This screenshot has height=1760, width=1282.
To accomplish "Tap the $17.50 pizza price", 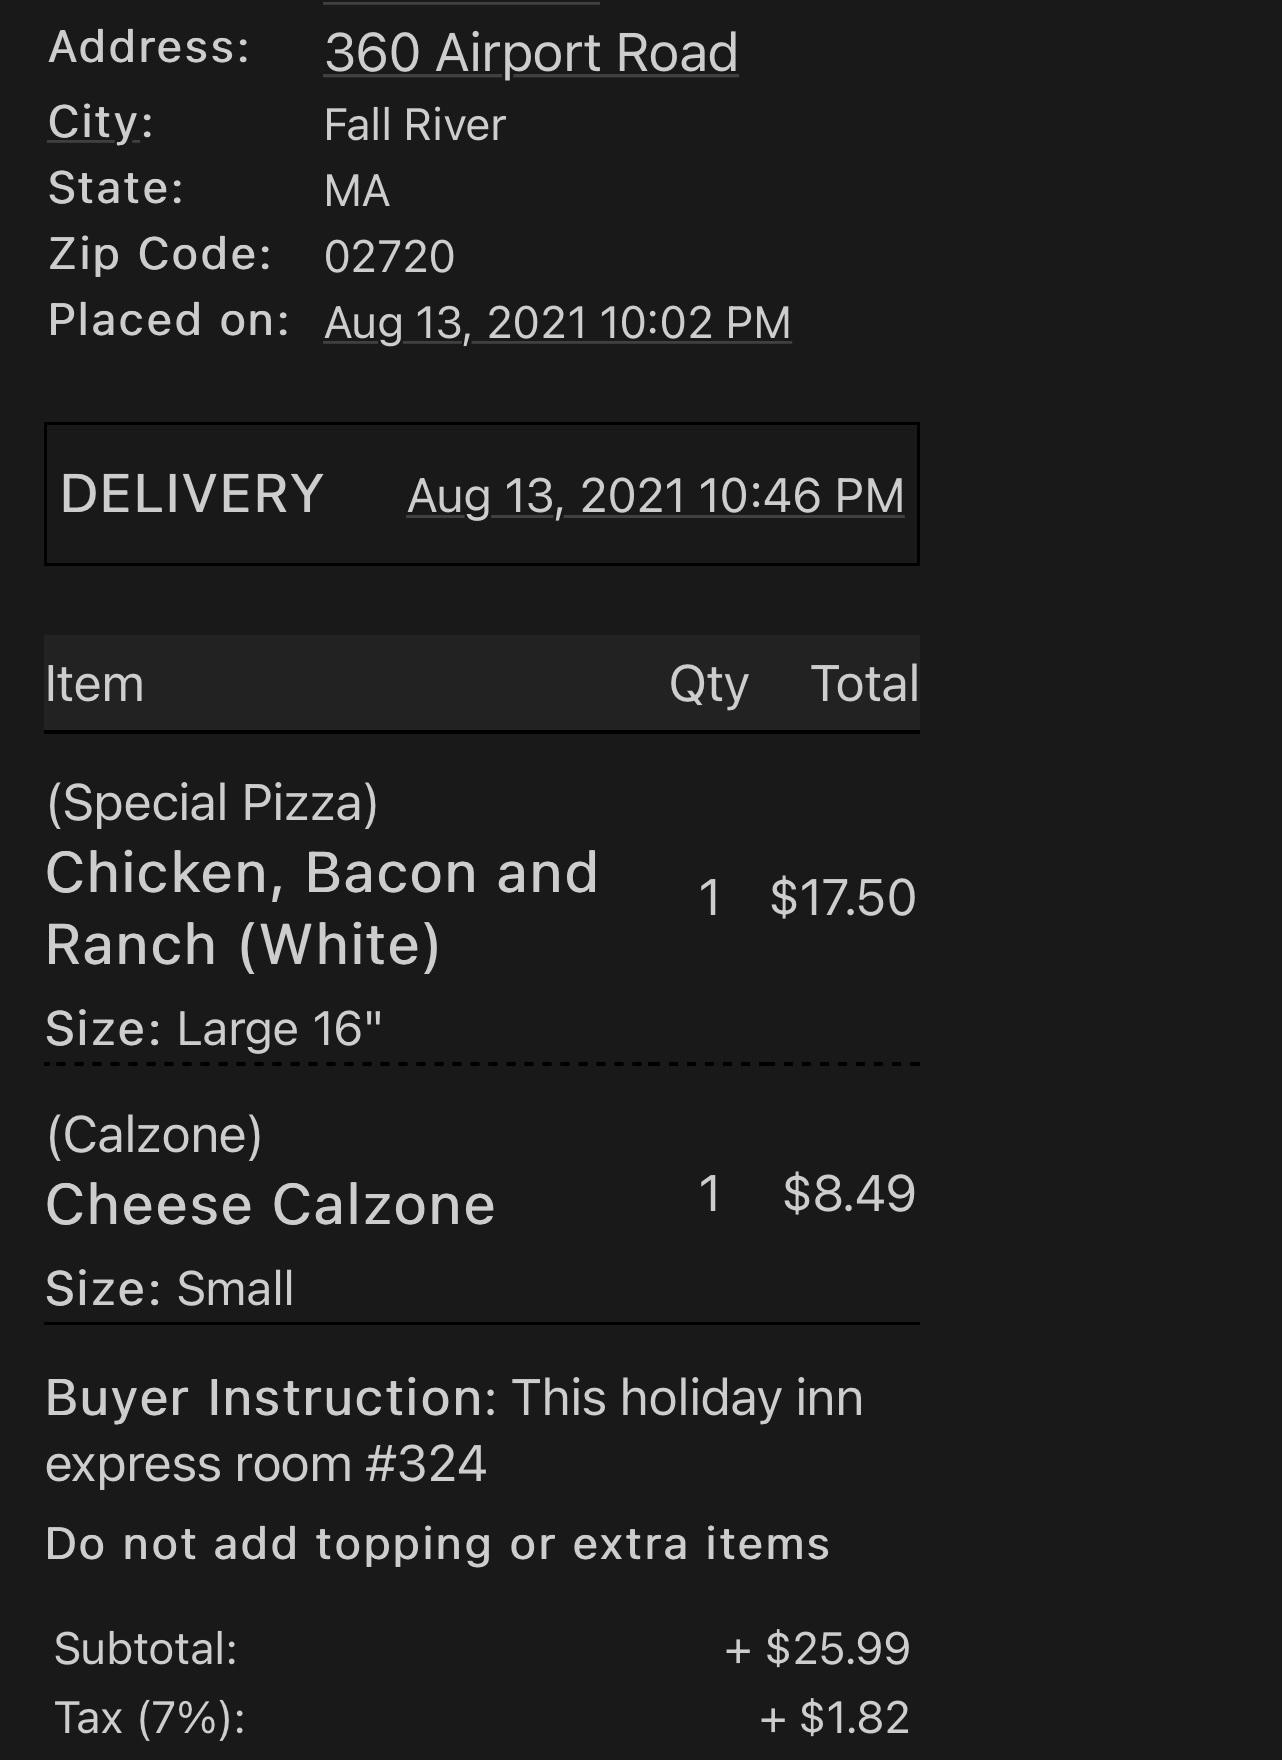I will [842, 897].
